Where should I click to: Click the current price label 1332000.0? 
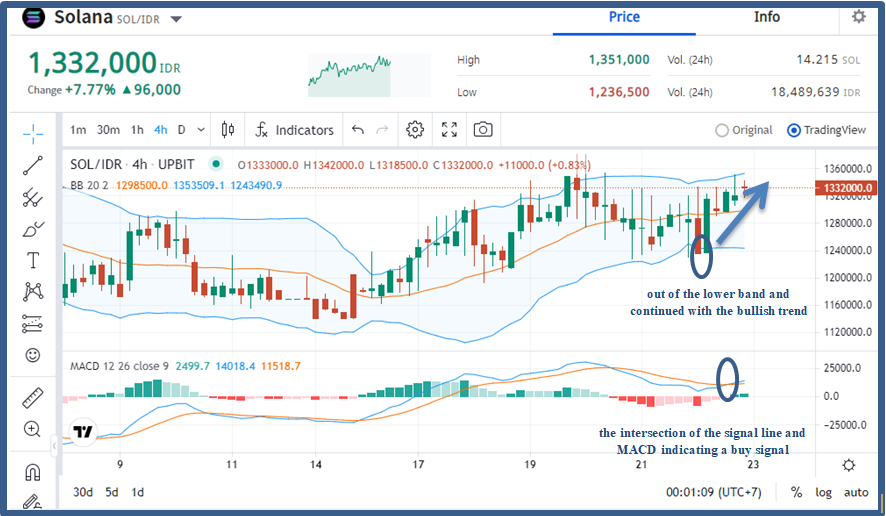pos(848,188)
